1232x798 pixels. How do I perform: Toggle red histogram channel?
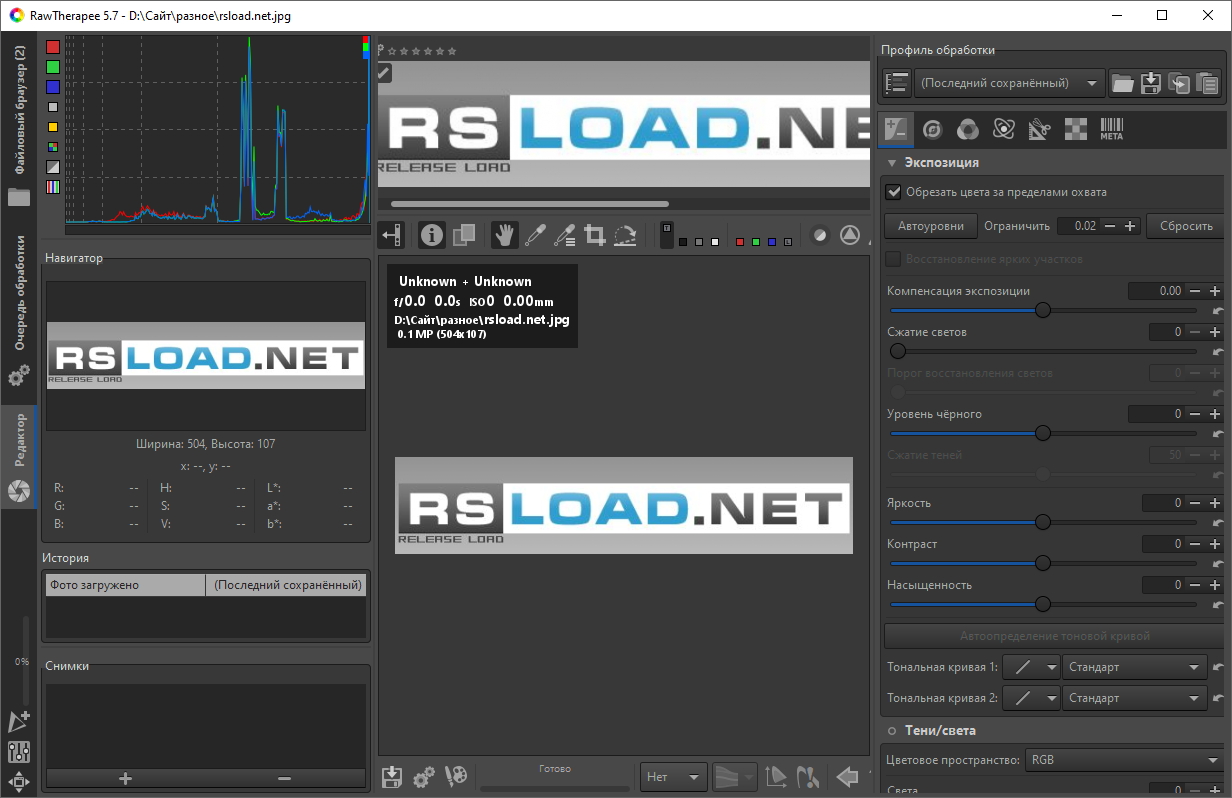[53, 47]
